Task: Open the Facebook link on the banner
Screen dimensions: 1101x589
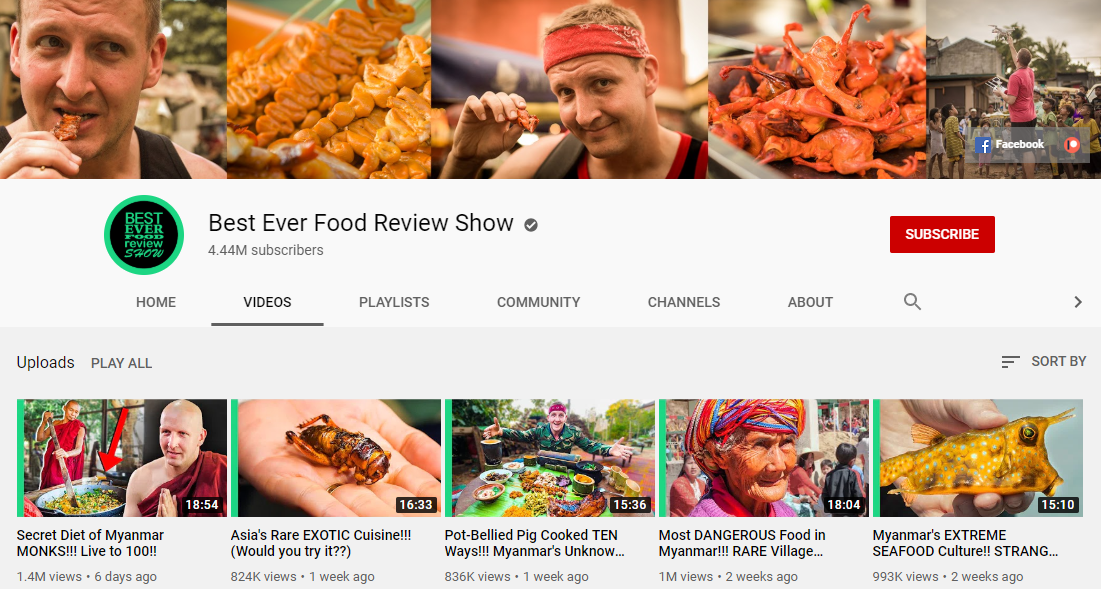Action: (x=1010, y=145)
